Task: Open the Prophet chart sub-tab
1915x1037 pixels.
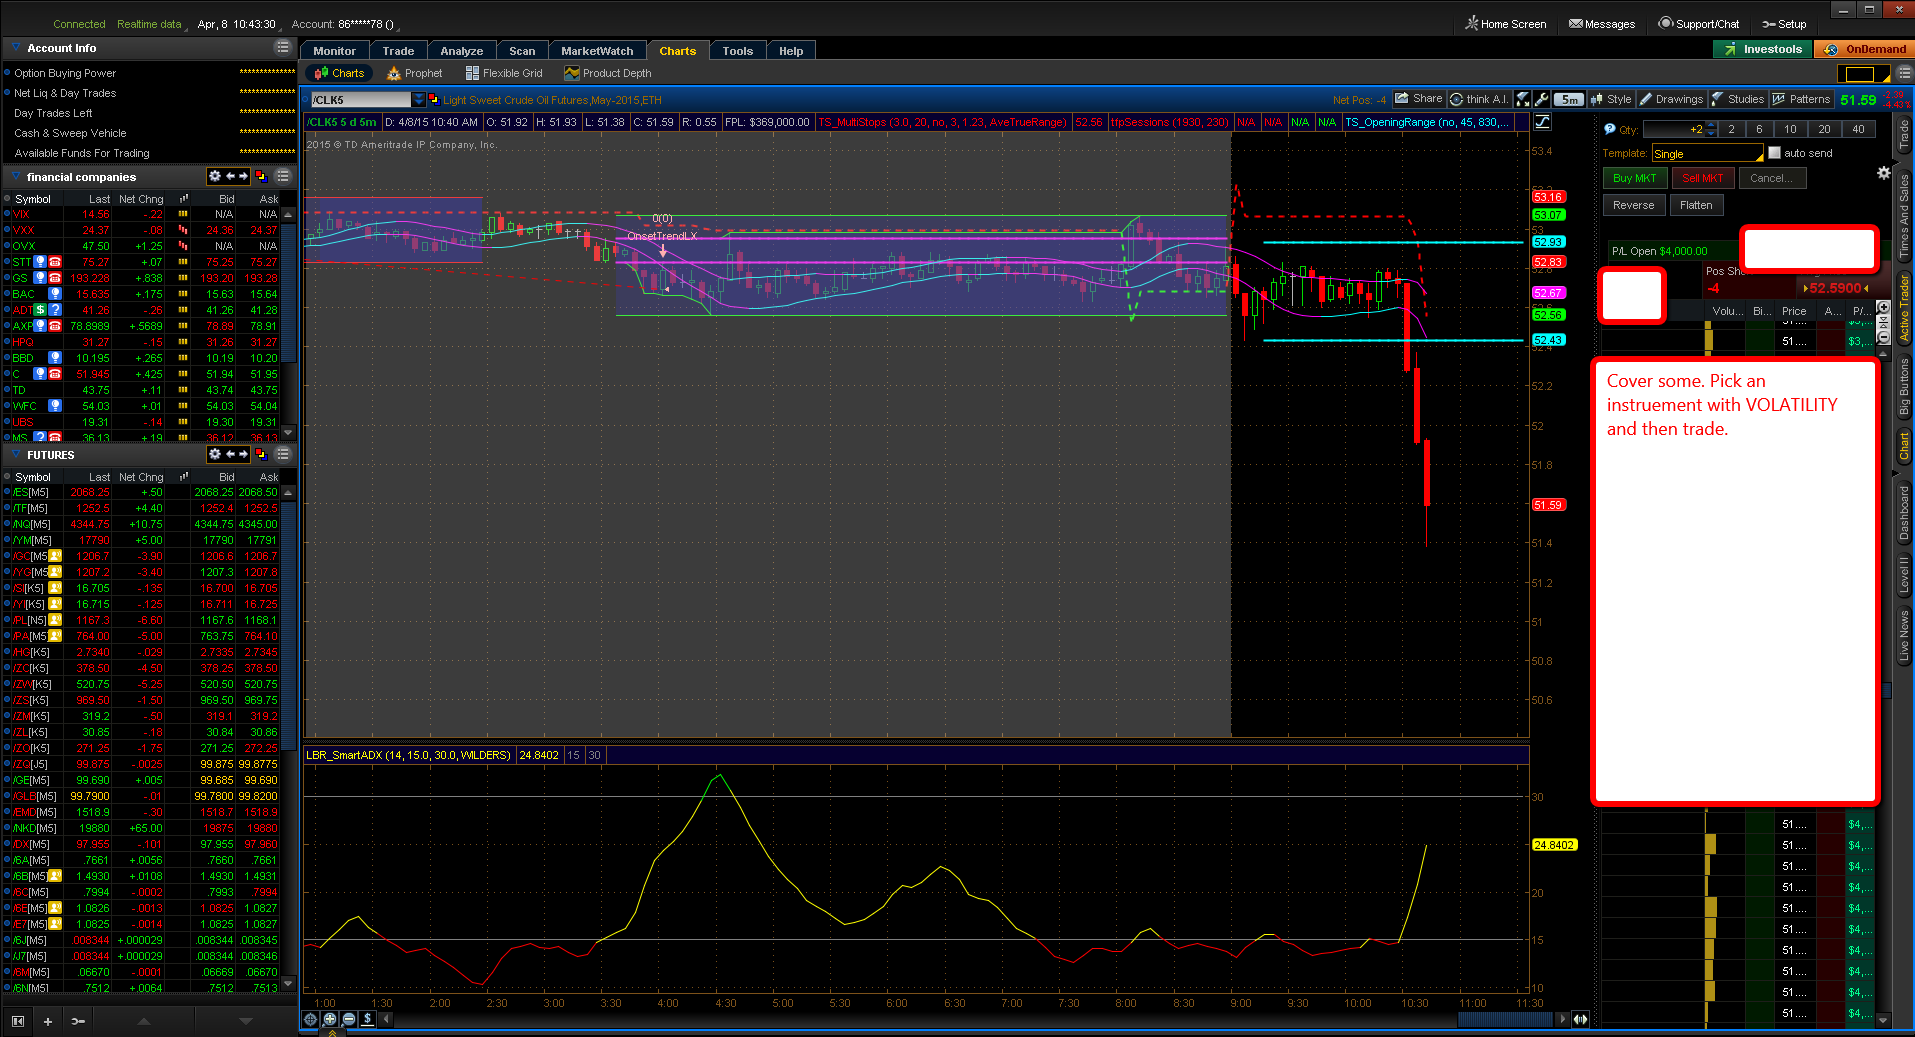Action: coord(415,73)
